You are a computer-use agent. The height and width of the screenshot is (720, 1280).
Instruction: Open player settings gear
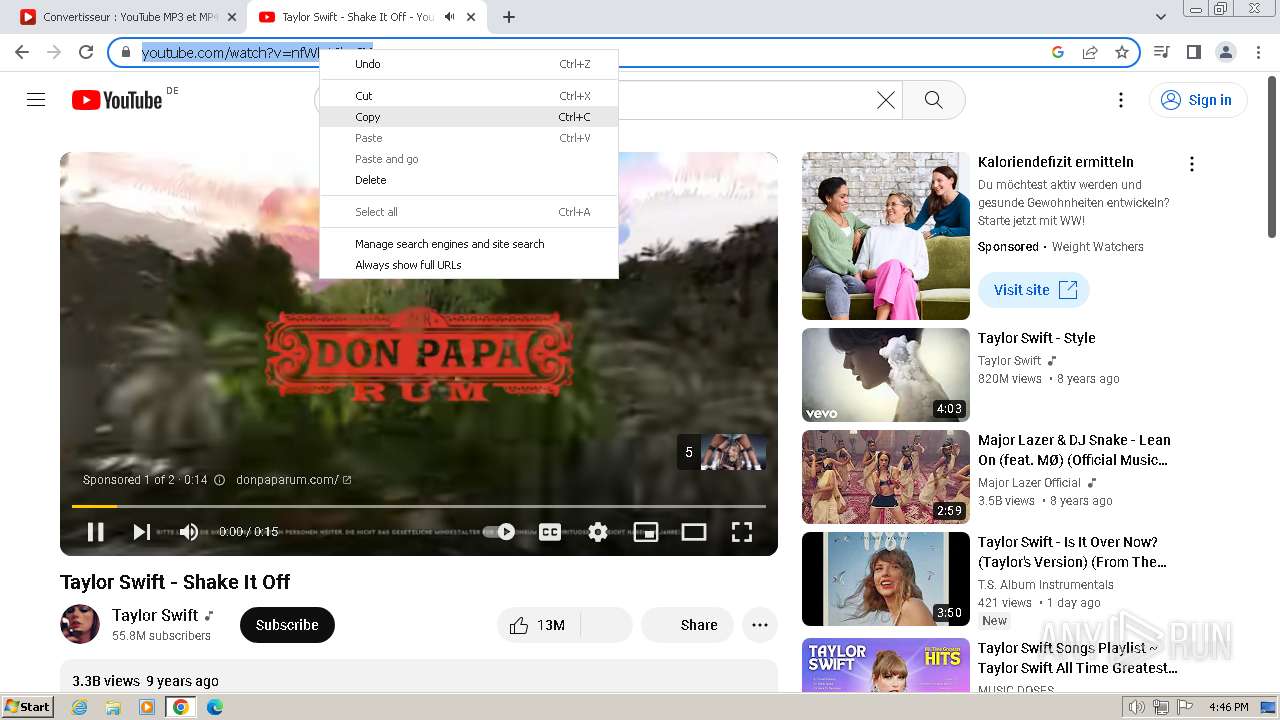pos(598,532)
